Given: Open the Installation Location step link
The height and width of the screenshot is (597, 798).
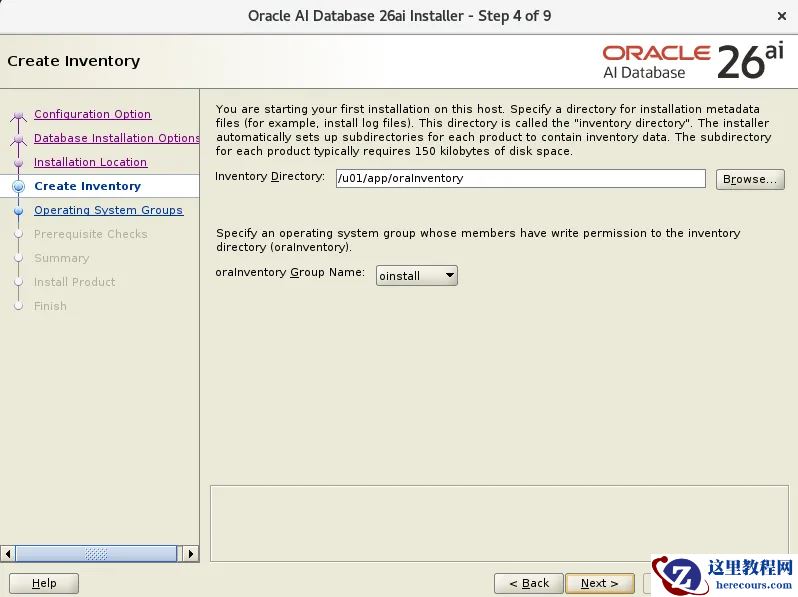Looking at the screenshot, I should click(91, 162).
